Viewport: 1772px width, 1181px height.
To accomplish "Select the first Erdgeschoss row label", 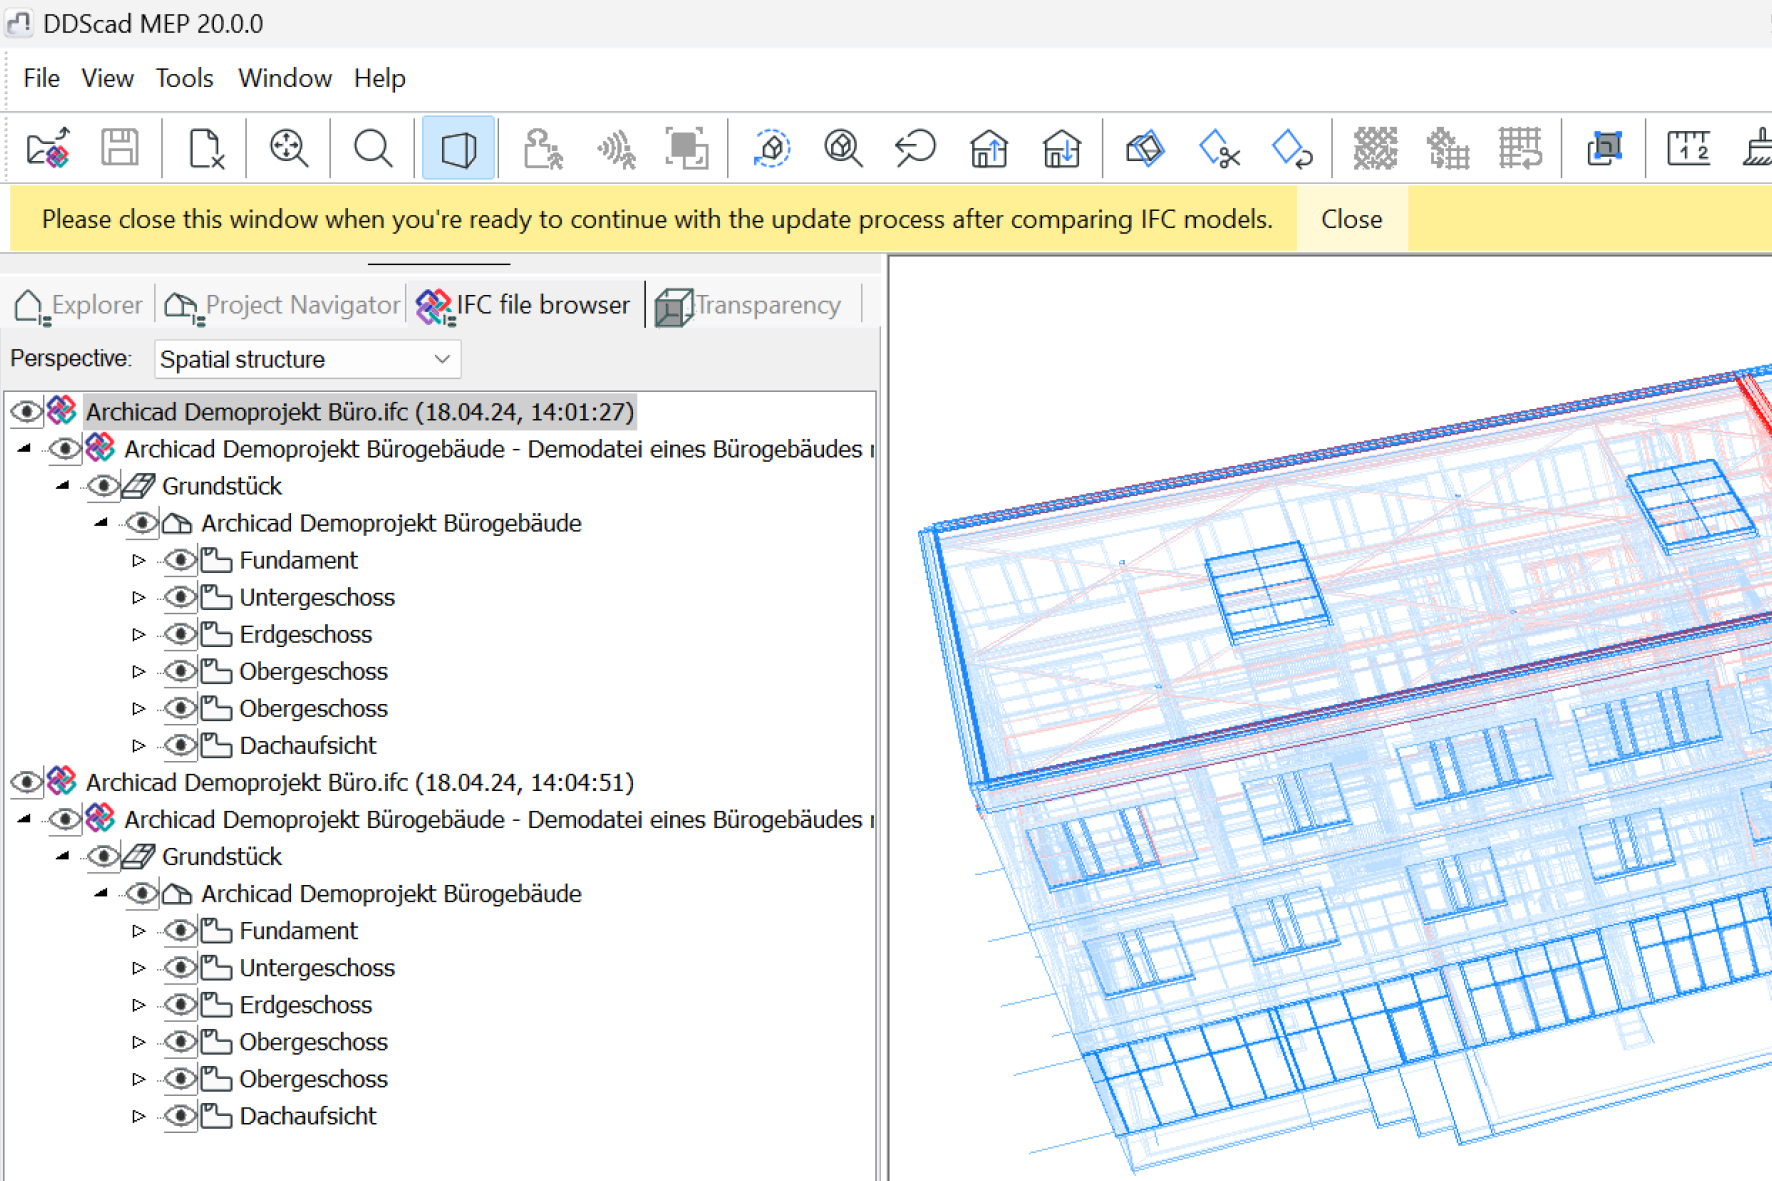I will coord(305,634).
